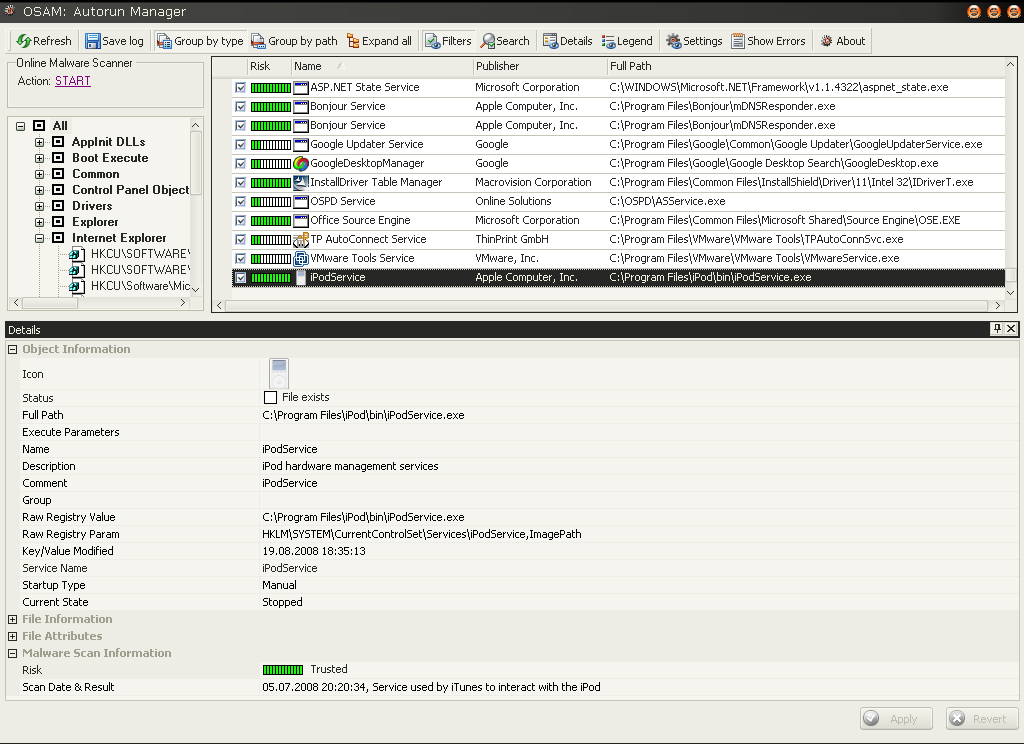Sort the list by Risk column
Screen dimensions: 1024x744
coord(268,66)
